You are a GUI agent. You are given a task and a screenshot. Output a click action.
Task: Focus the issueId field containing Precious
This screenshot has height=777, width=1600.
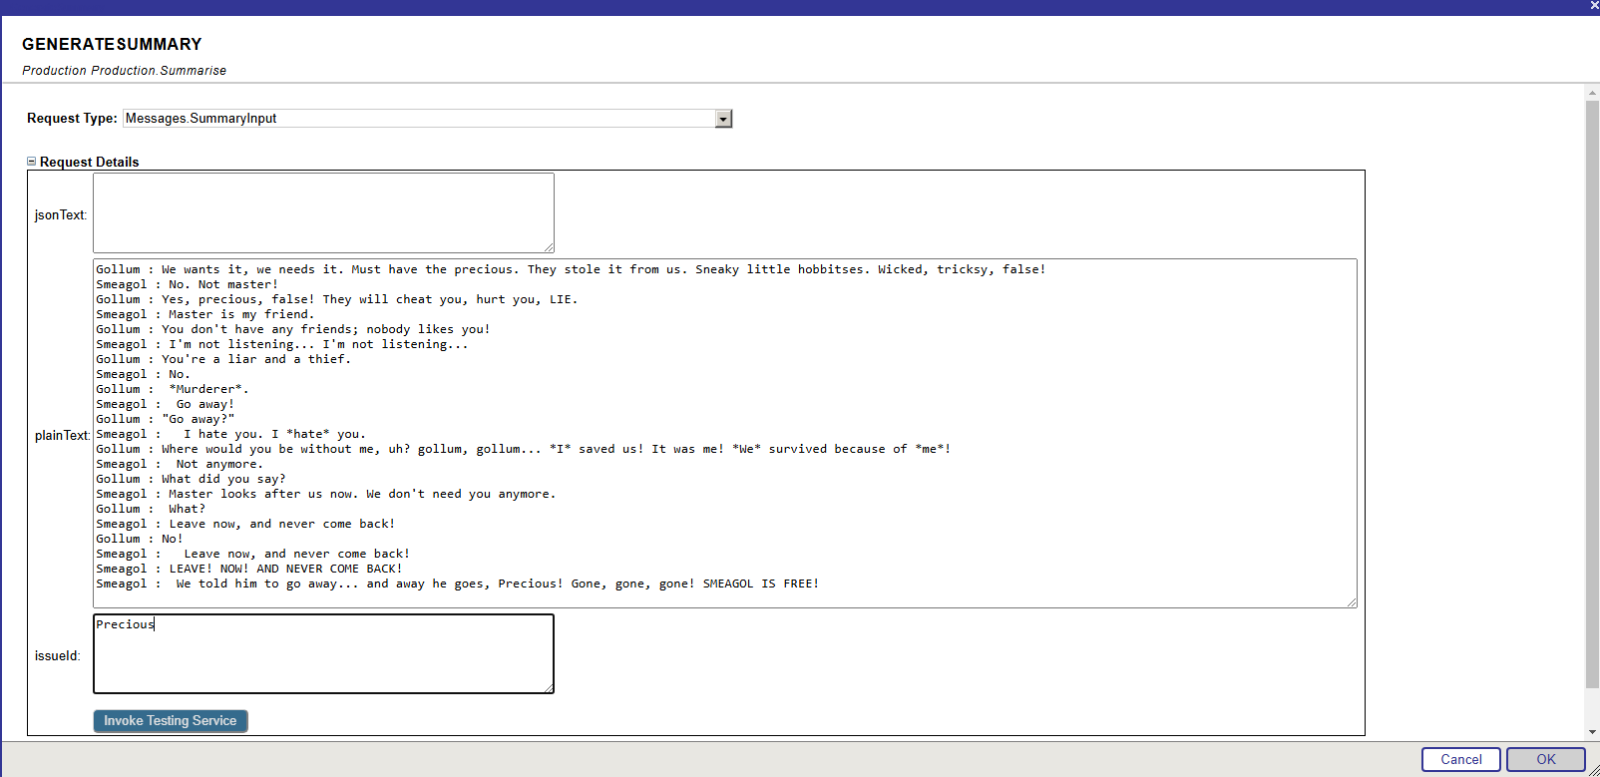click(323, 654)
